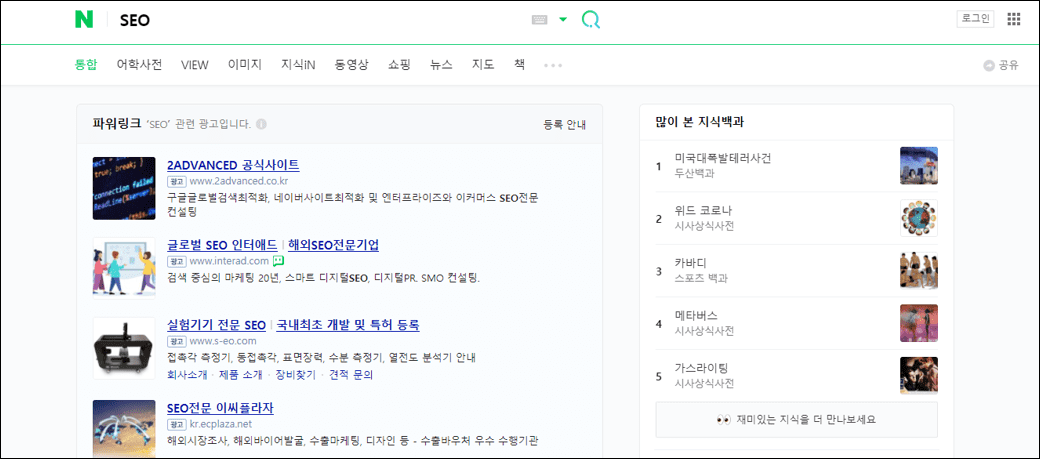Image resolution: width=1040 pixels, height=459 pixels.
Task: Open the 견적 문의 sublink
Action: [x=351, y=375]
